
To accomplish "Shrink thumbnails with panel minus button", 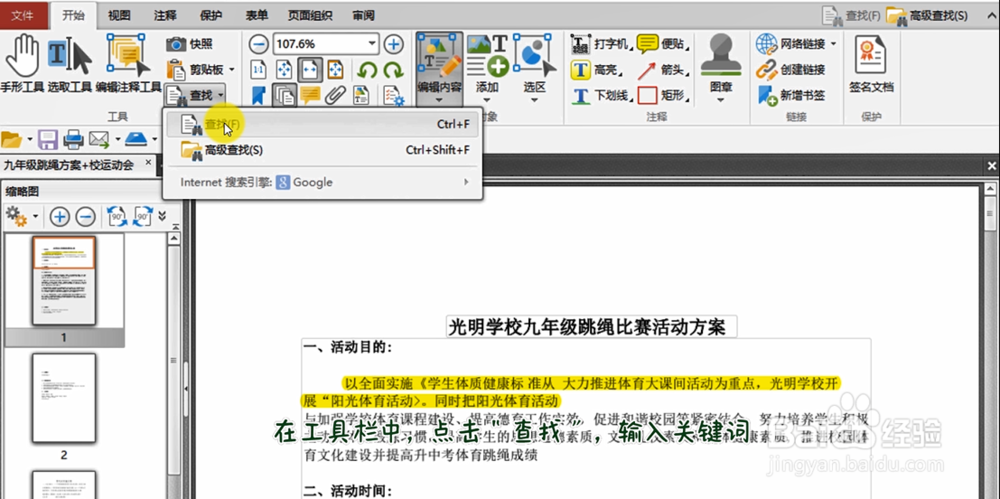I will click(85, 217).
